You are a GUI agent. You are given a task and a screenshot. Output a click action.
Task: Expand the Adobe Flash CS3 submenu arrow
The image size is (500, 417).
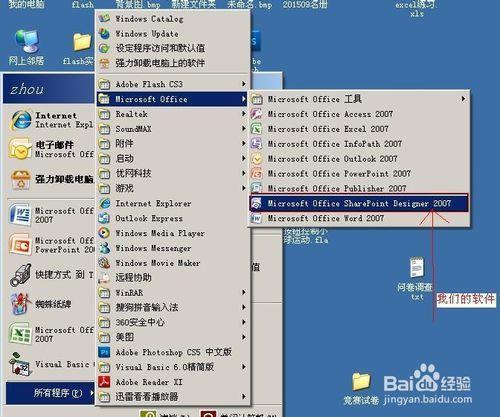coord(244,84)
